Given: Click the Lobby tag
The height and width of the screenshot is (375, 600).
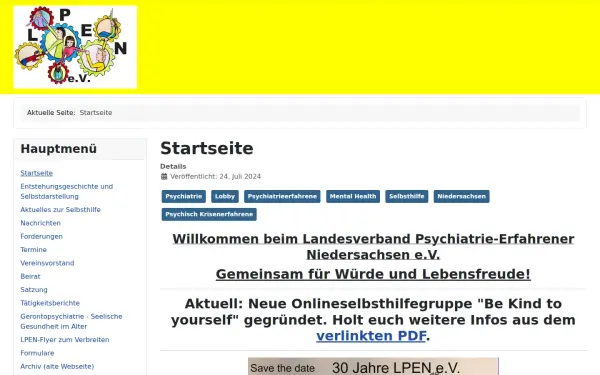Looking at the screenshot, I should click(x=225, y=196).
